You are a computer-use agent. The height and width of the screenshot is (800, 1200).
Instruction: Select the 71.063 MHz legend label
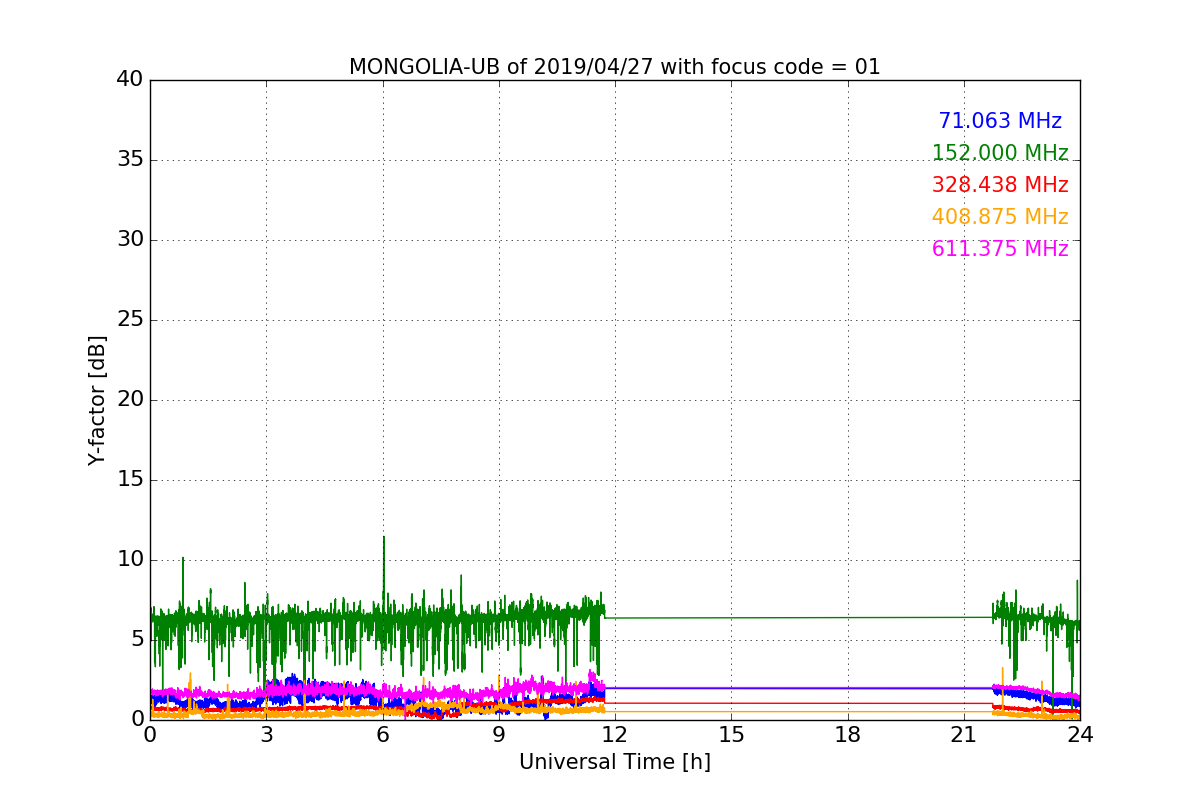pos(1000,121)
